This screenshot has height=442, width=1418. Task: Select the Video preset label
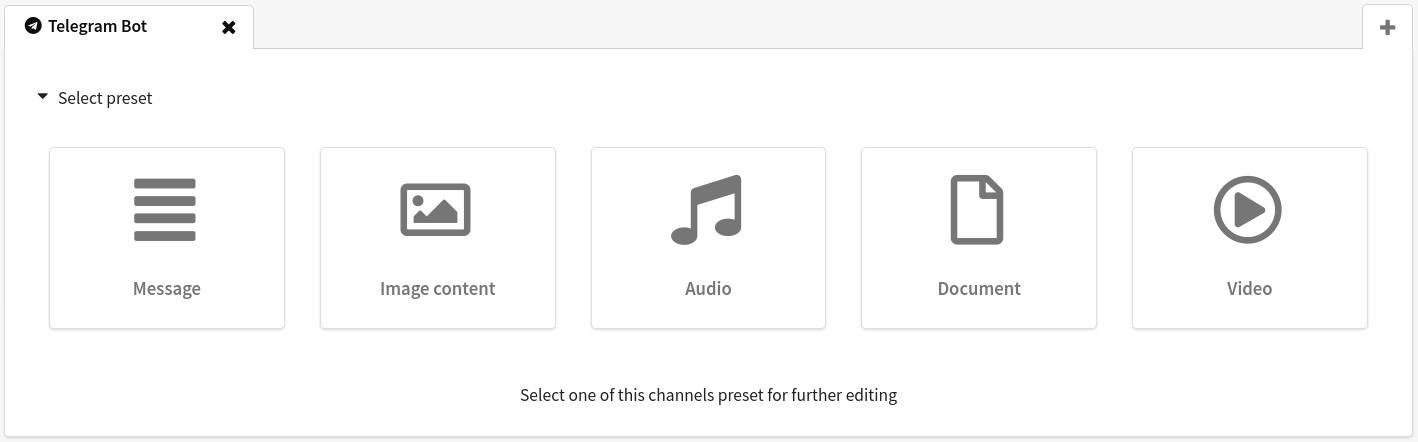(x=1249, y=289)
